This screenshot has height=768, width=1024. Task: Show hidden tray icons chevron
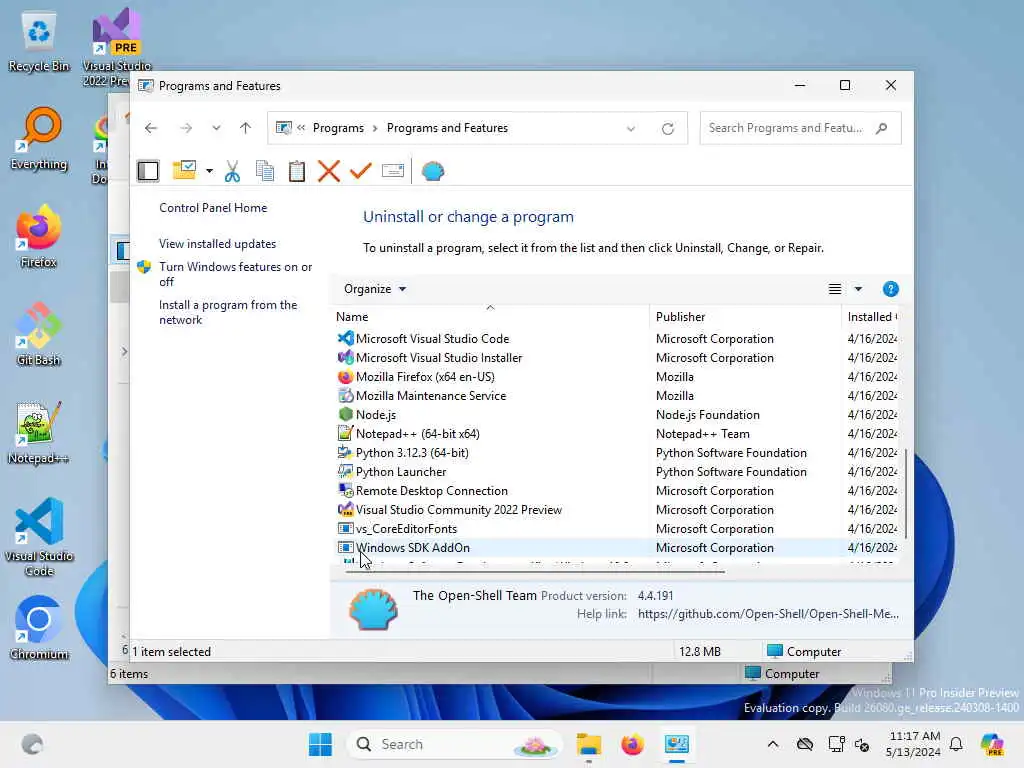(773, 744)
